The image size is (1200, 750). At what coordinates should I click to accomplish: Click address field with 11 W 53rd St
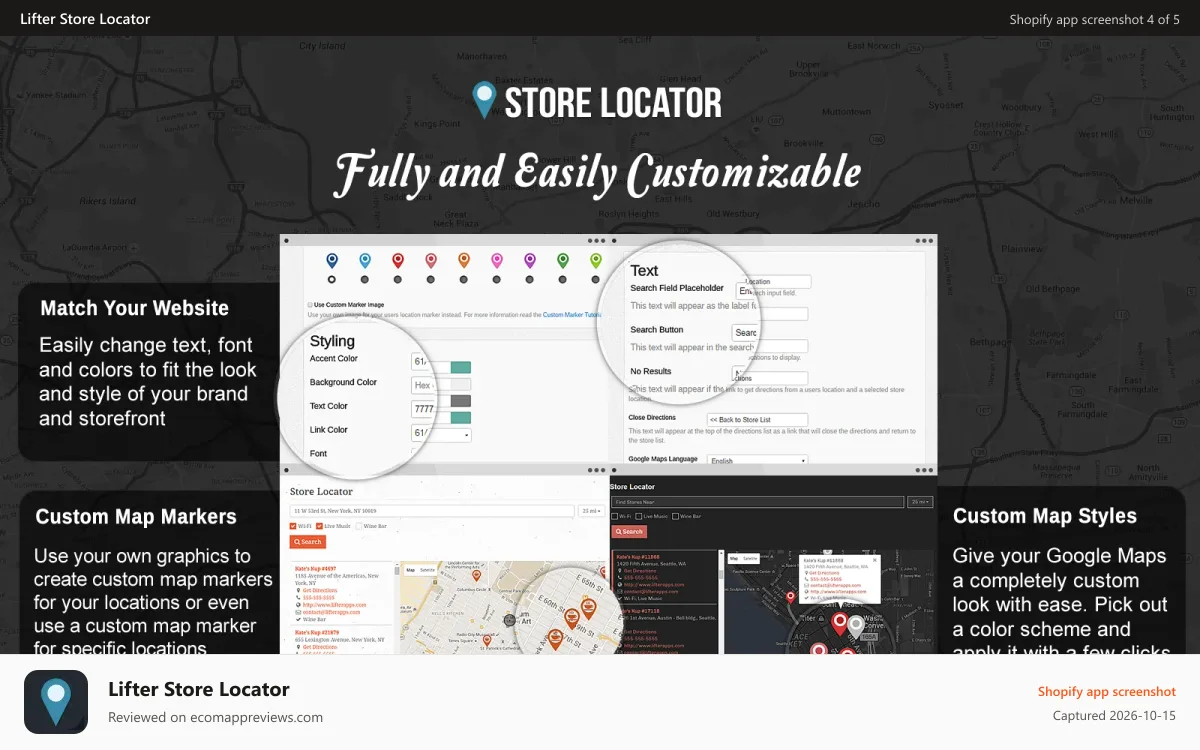click(x=431, y=510)
